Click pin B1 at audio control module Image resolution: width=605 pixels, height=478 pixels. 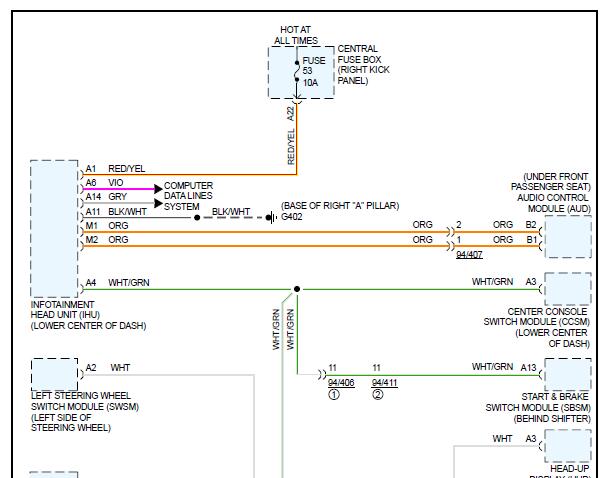(x=532, y=240)
